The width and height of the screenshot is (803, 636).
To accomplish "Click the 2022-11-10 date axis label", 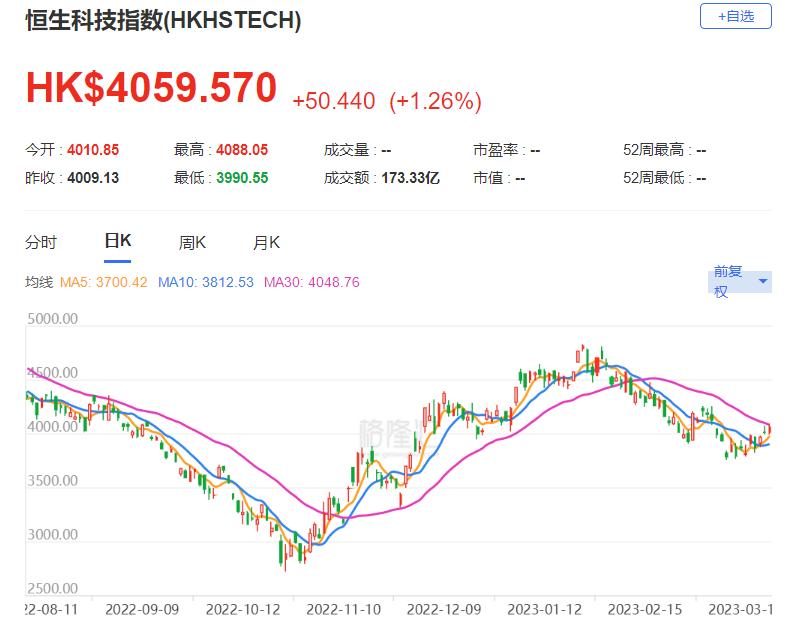I will pos(344,609).
